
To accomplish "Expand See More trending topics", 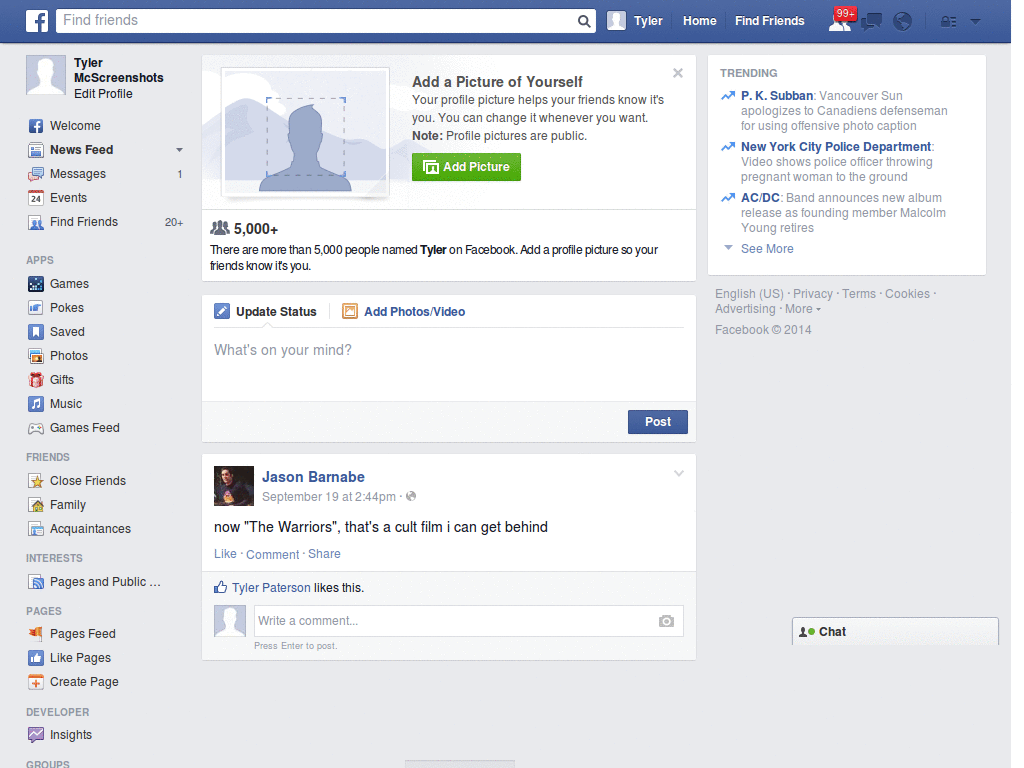I will point(767,249).
